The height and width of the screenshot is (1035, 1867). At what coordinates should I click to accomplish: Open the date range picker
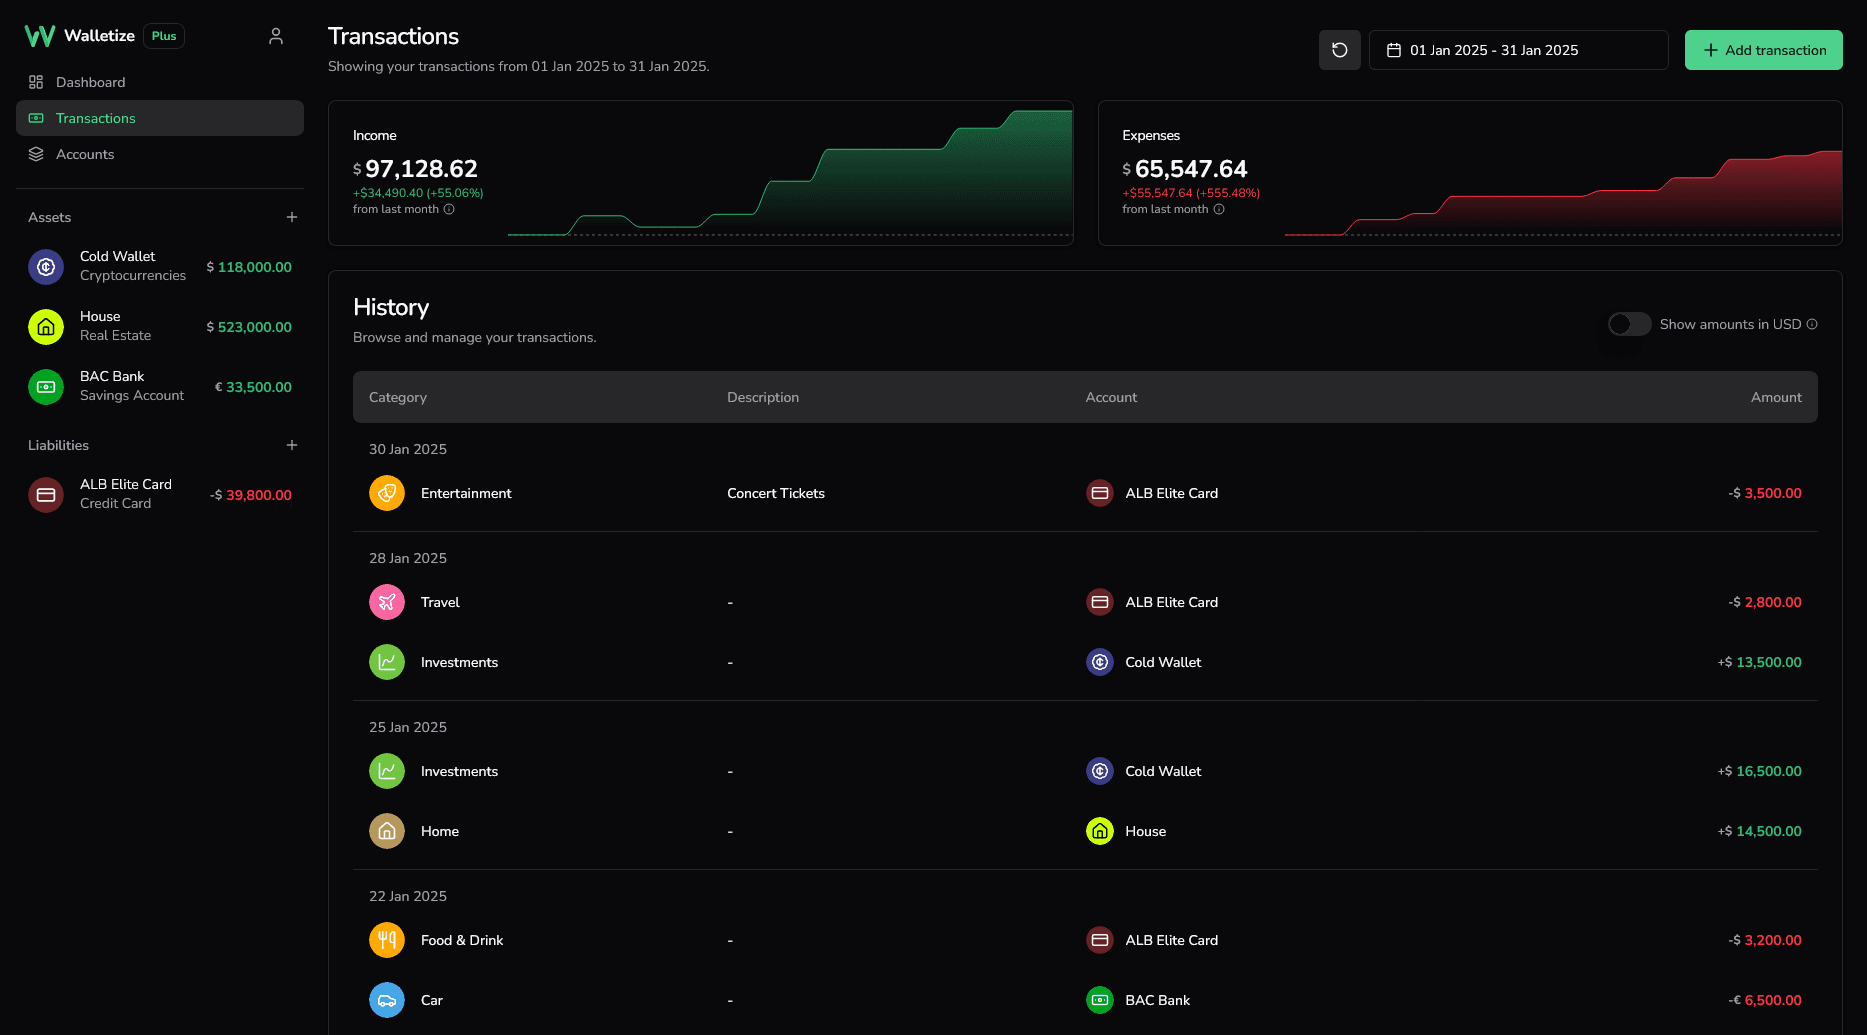[x=1517, y=50]
